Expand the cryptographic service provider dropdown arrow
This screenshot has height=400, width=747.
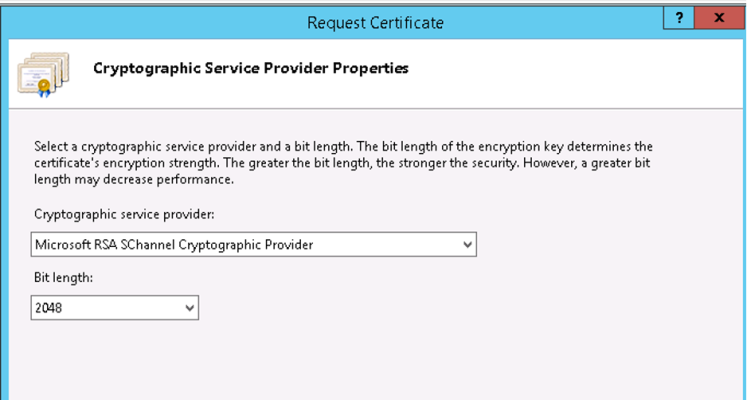click(x=467, y=245)
